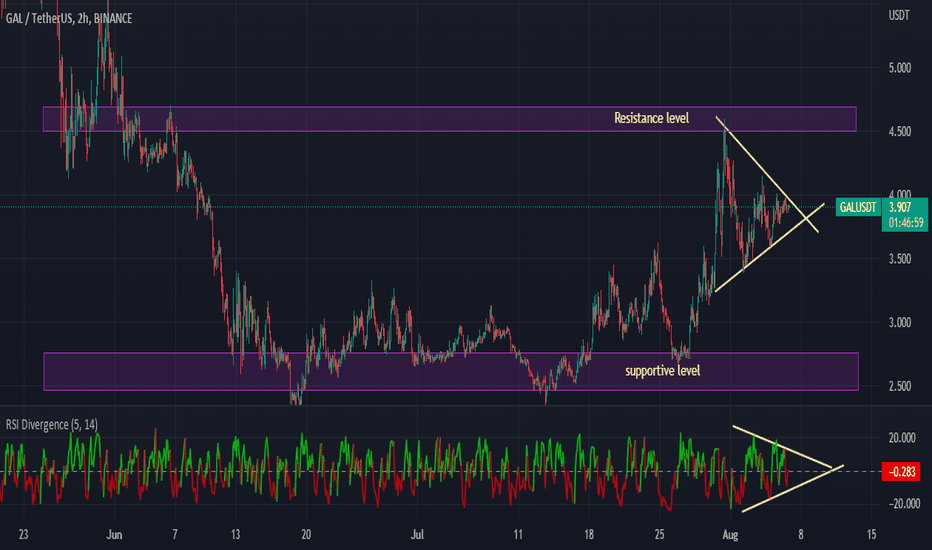
Task: Click the 11 date on time axis
Action: 518,535
